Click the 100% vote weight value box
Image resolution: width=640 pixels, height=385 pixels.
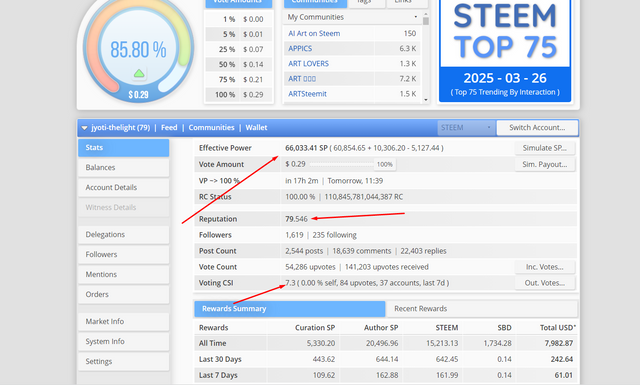click(x=384, y=165)
